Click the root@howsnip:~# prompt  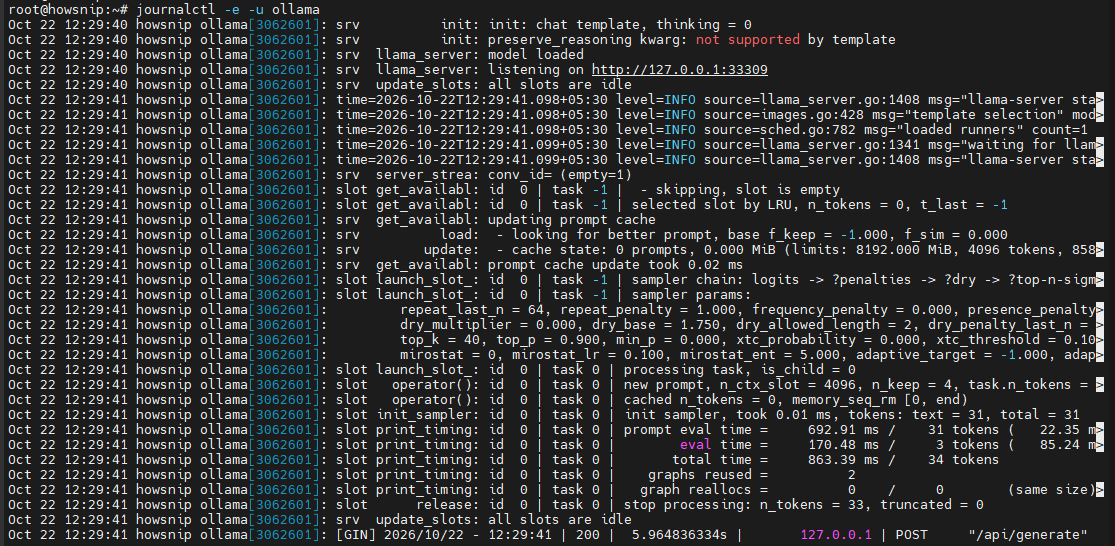68,9
